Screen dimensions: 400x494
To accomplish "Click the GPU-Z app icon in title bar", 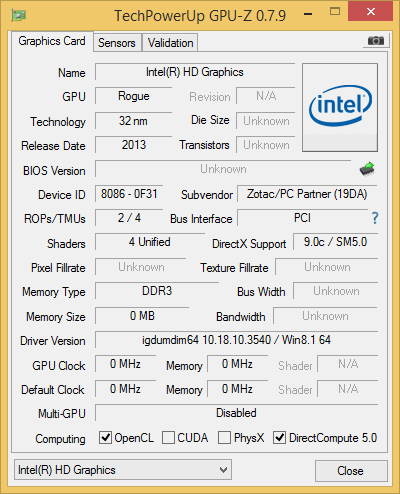I will pyautogui.click(x=18, y=15).
